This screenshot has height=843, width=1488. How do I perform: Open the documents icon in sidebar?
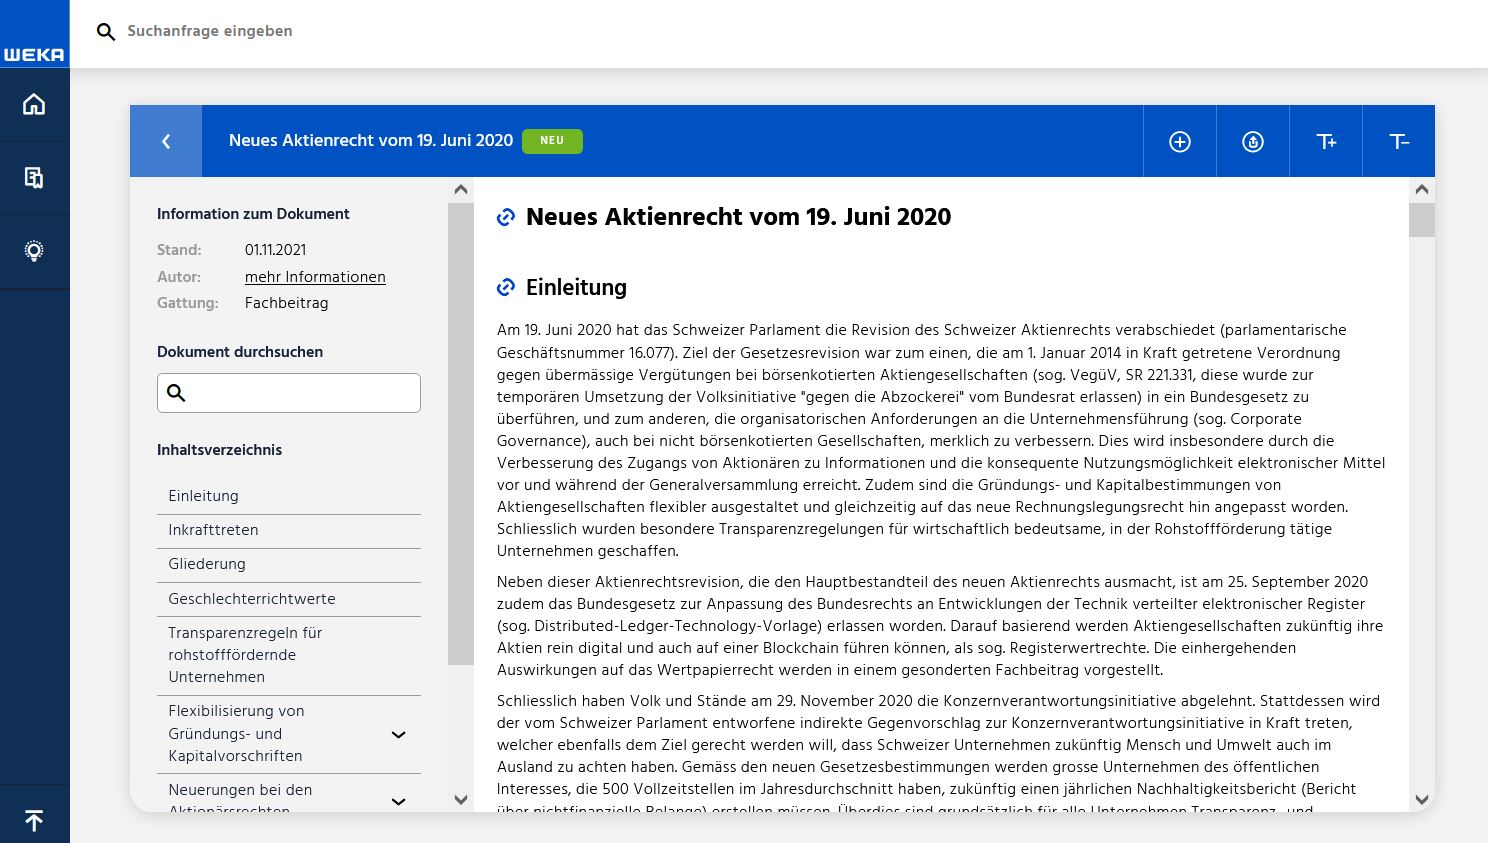pos(34,178)
